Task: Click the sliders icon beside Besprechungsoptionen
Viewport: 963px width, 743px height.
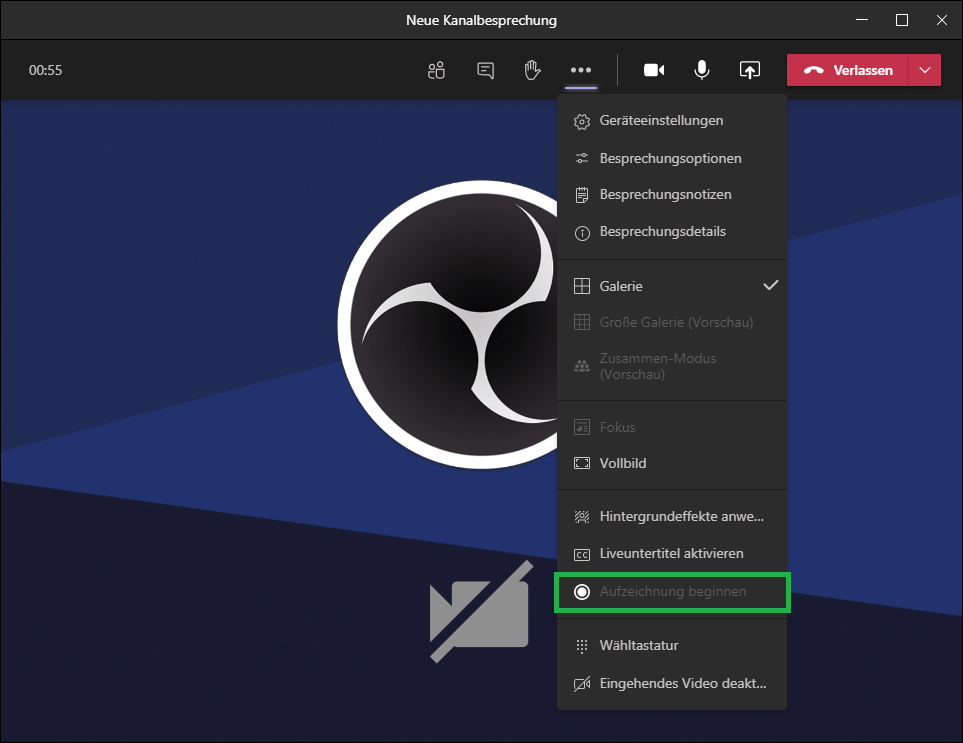Action: click(582, 158)
